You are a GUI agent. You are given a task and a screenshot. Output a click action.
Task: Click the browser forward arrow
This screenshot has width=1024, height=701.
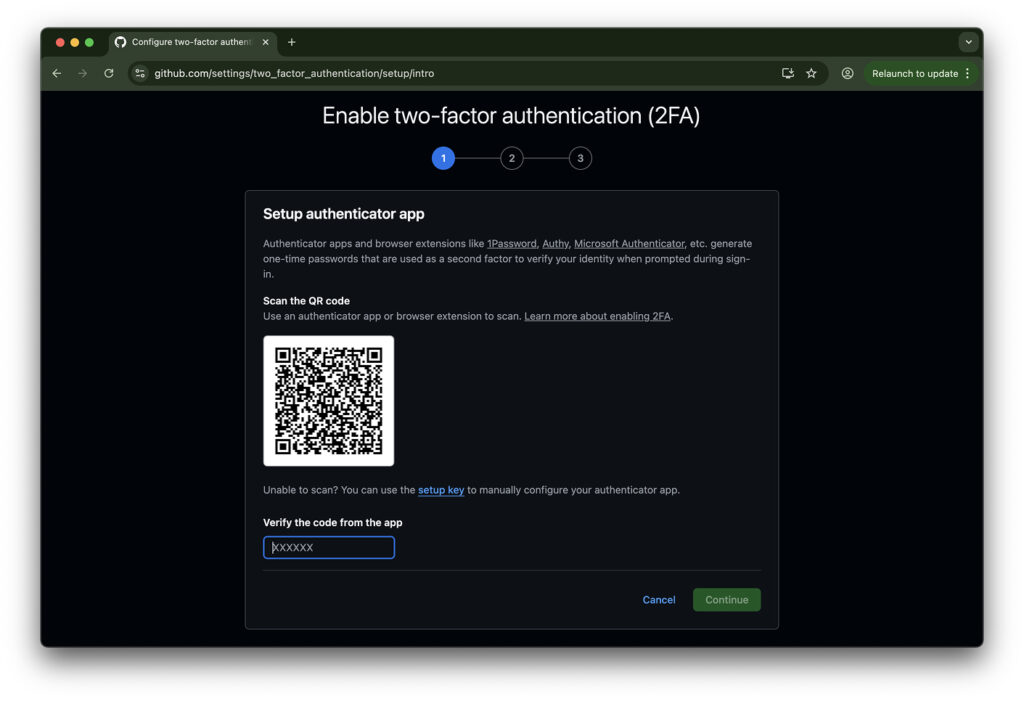[82, 73]
